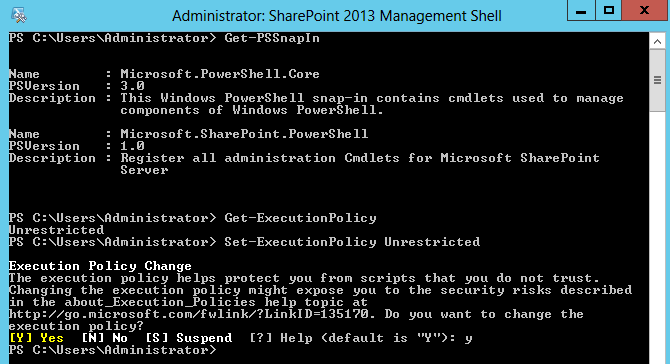Minimize the Management Shell window
670x364 pixels.
coord(581,11)
